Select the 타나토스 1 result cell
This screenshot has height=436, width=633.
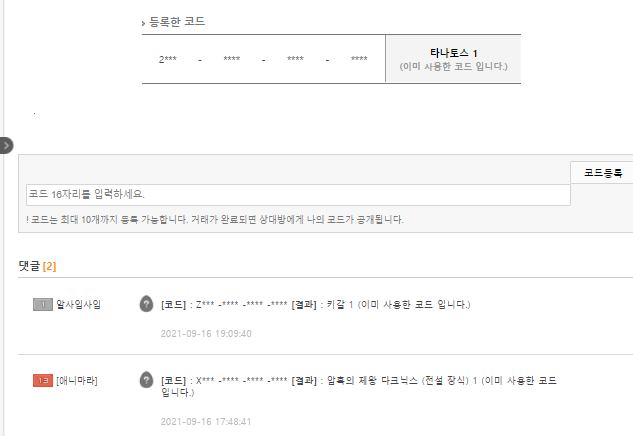pyautogui.click(x=453, y=59)
